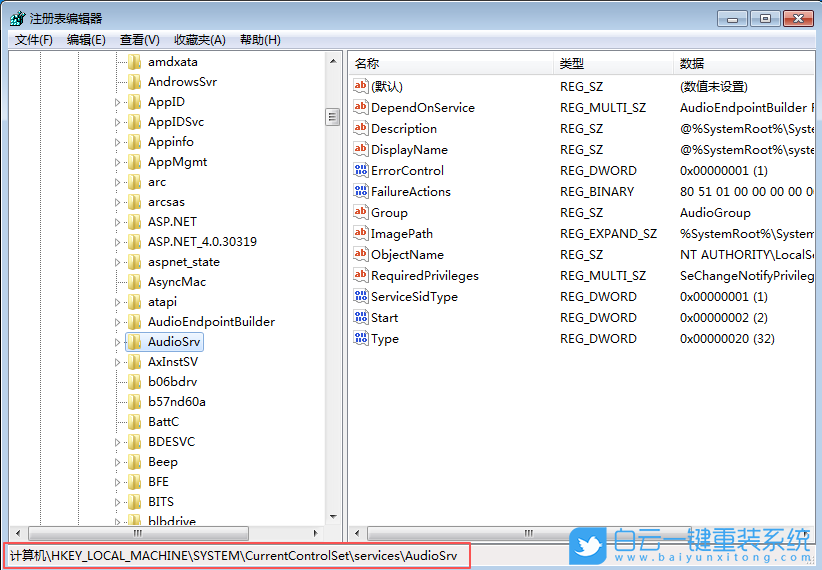Click tree pane vertical scroll up arrow
Screen dimensions: 822x570
[333, 61]
